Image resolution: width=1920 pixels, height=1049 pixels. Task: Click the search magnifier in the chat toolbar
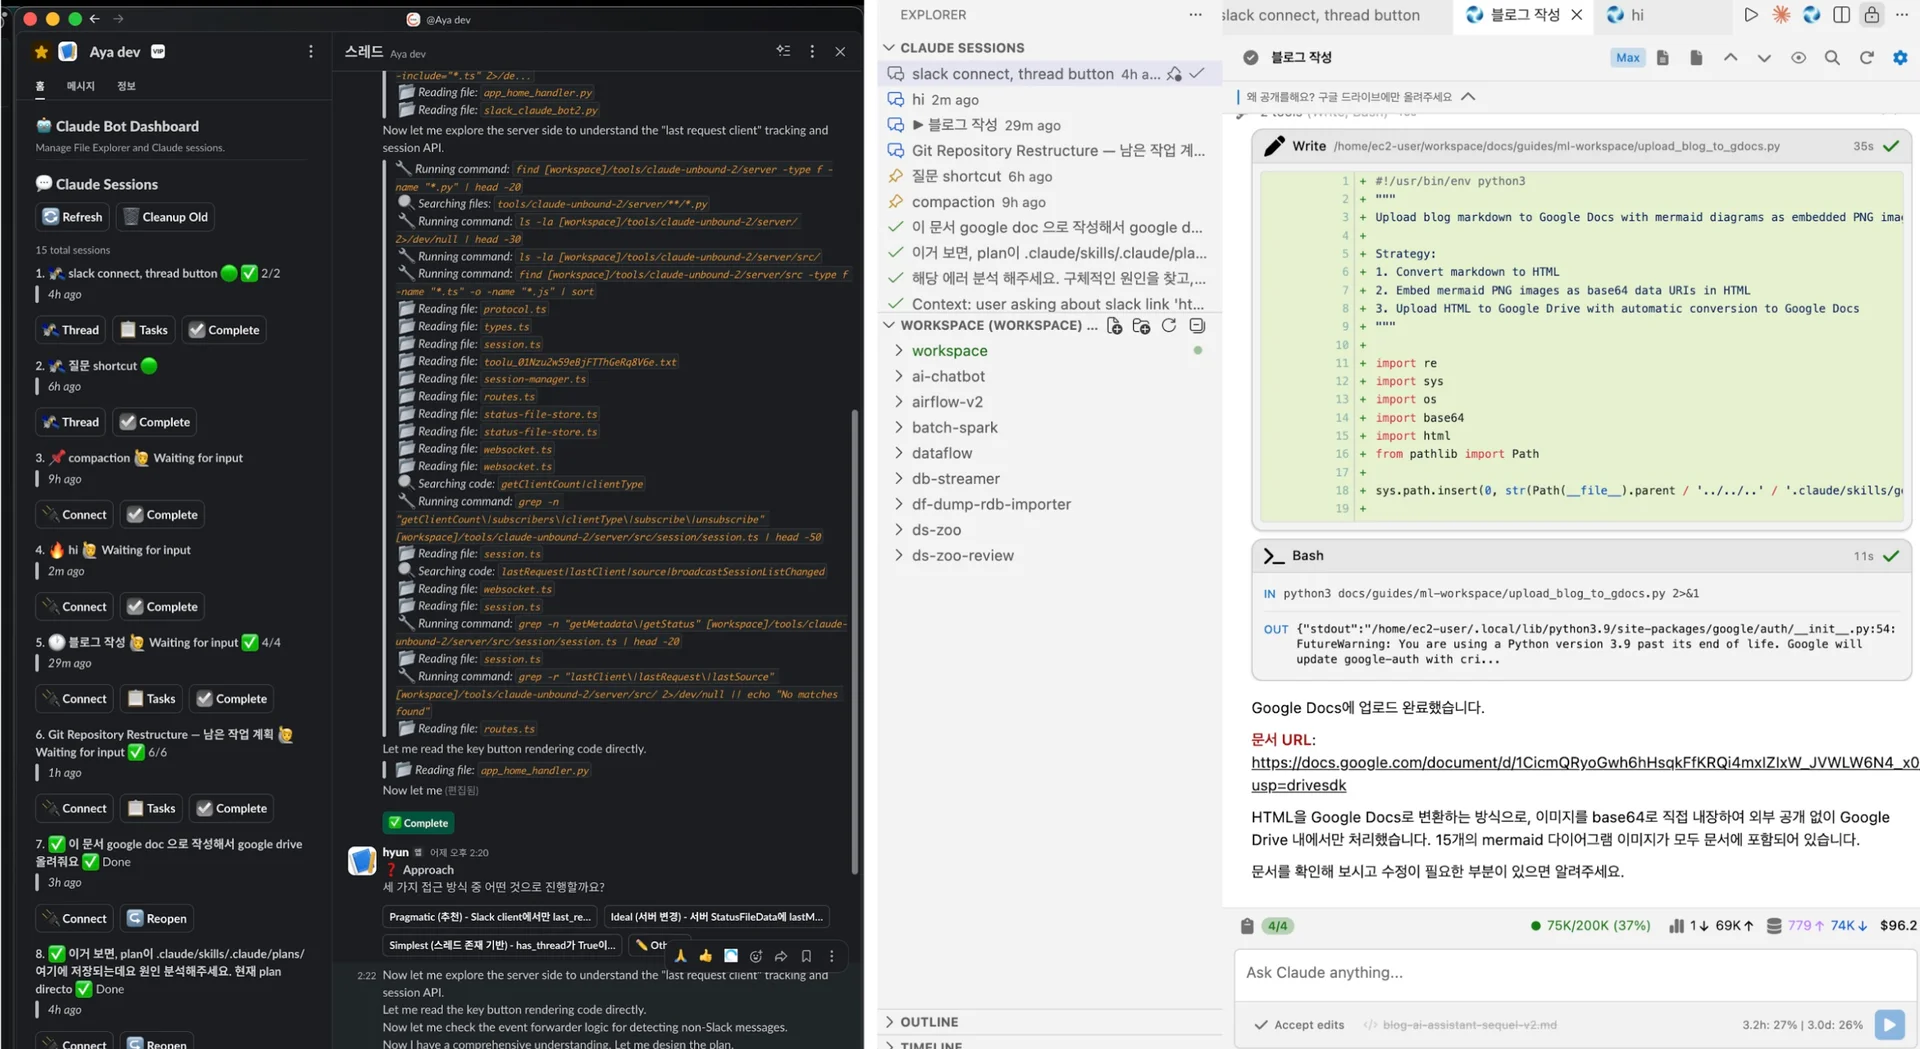pyautogui.click(x=1832, y=58)
